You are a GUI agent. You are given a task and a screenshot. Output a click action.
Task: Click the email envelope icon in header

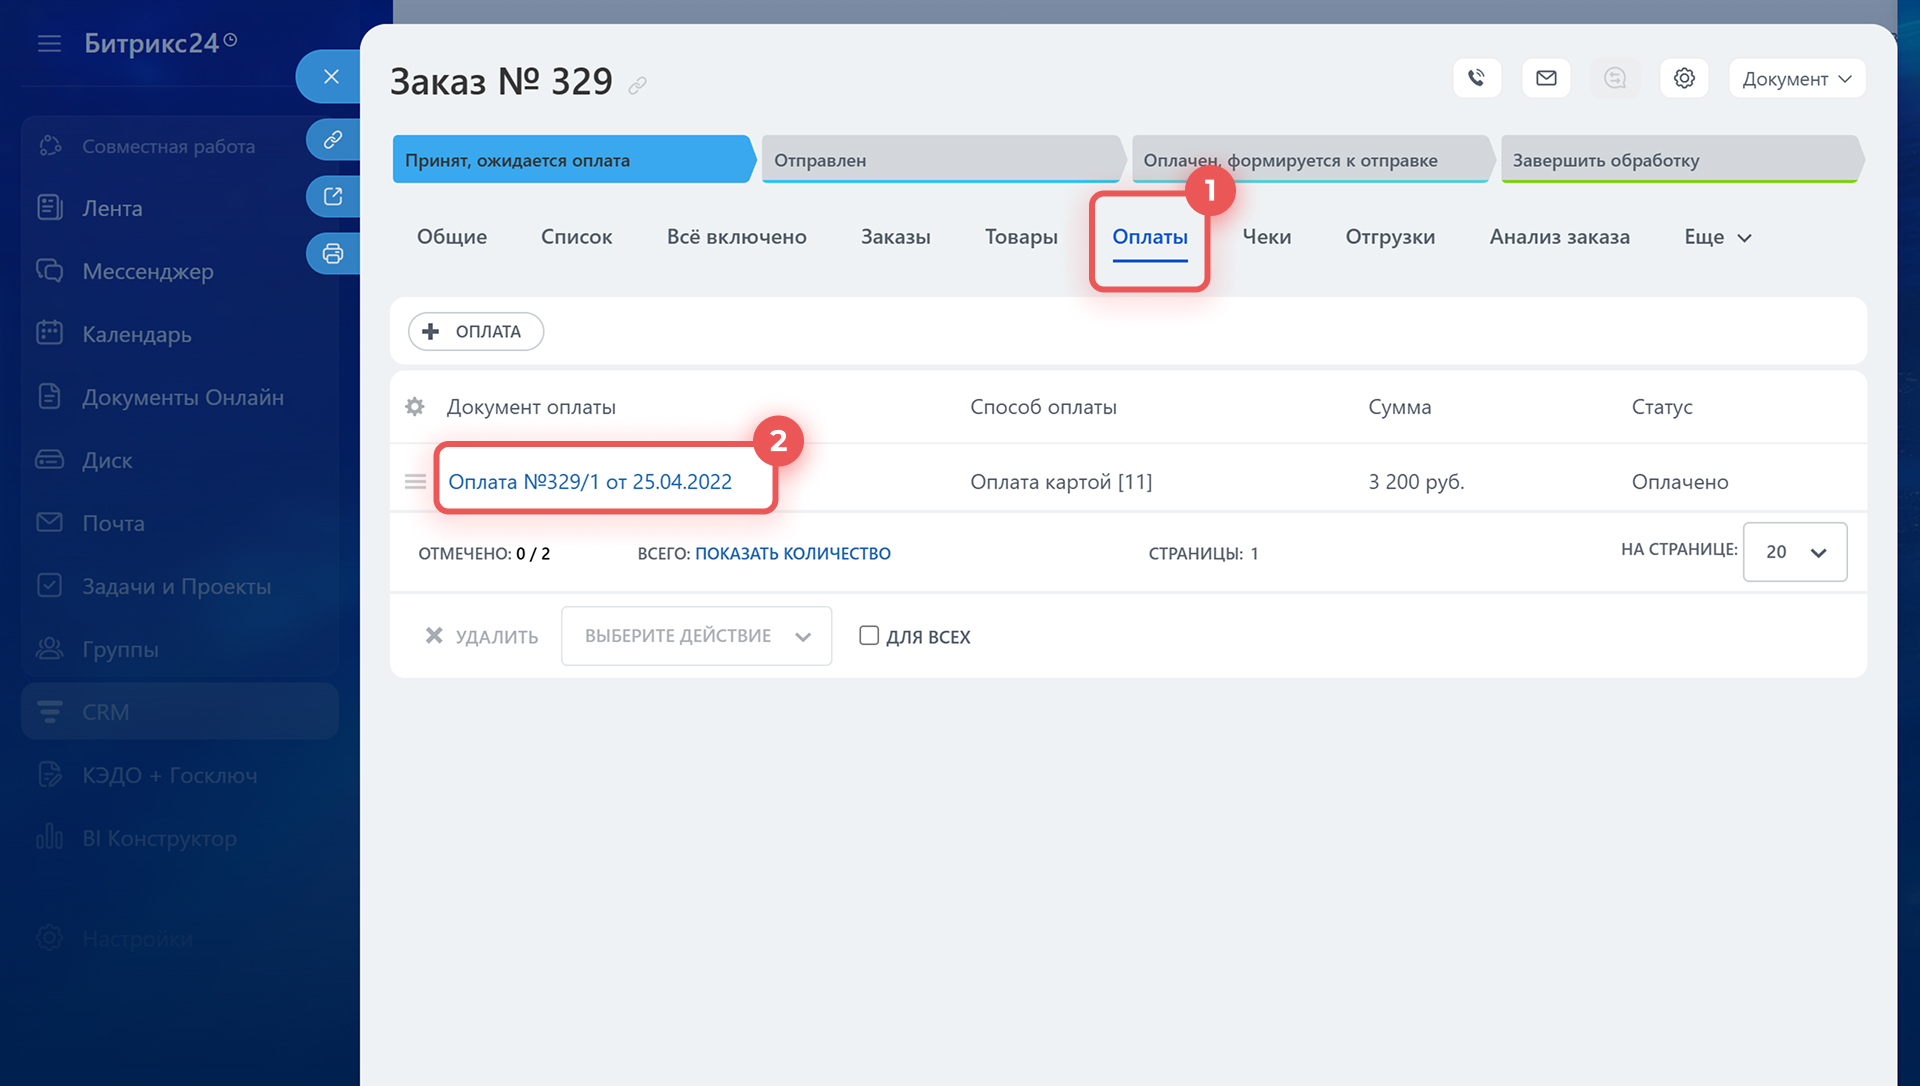pyautogui.click(x=1546, y=78)
